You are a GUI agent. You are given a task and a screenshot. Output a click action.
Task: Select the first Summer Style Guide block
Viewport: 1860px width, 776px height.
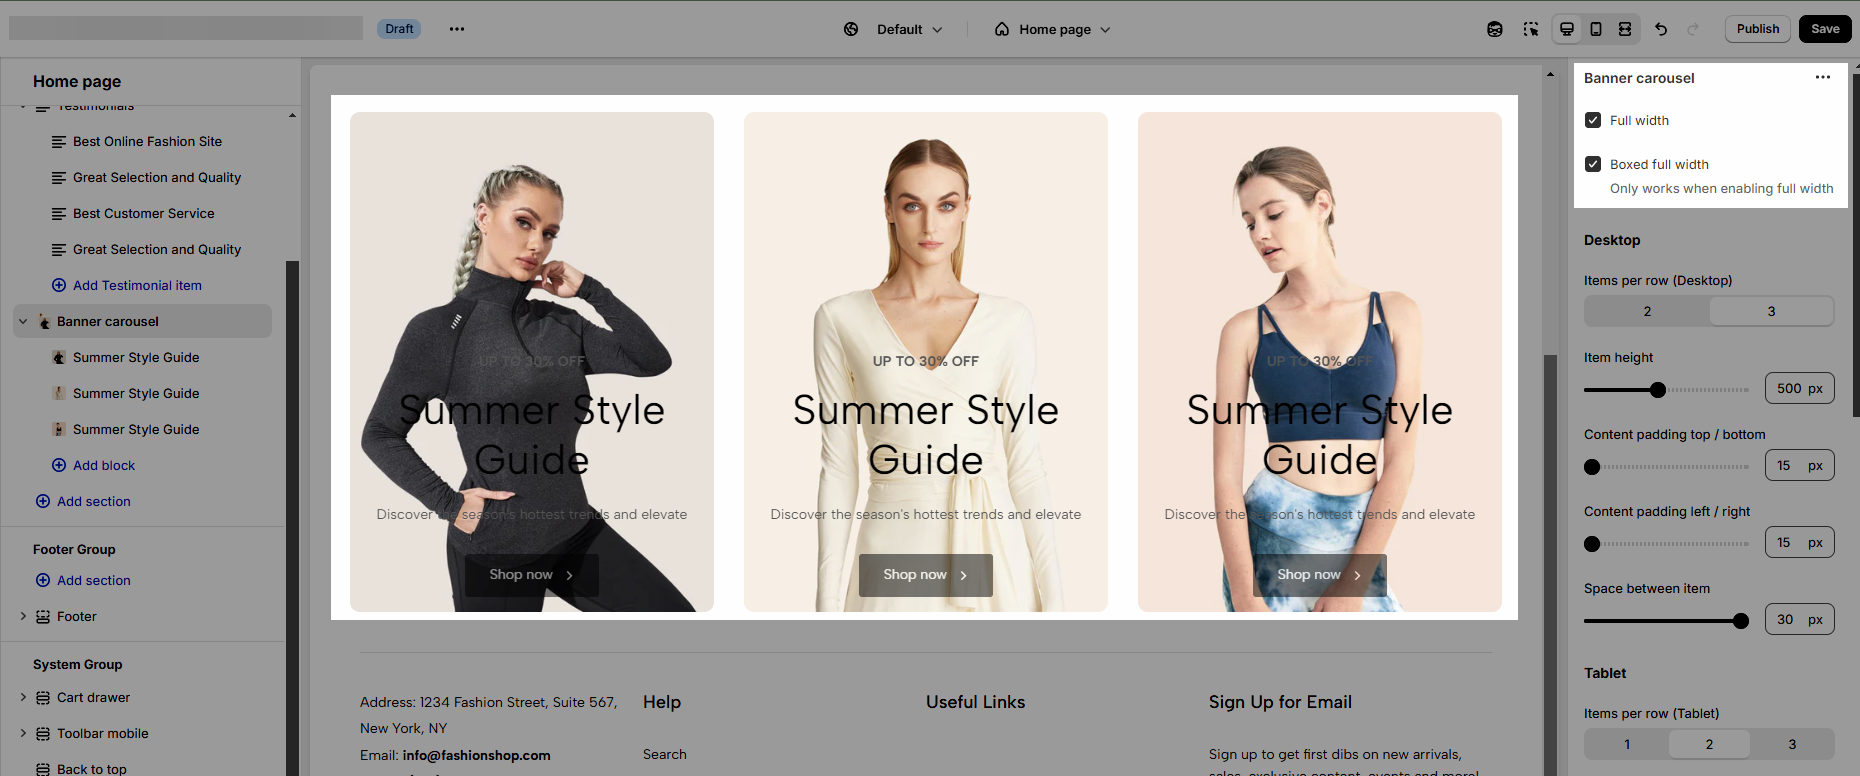coord(136,358)
